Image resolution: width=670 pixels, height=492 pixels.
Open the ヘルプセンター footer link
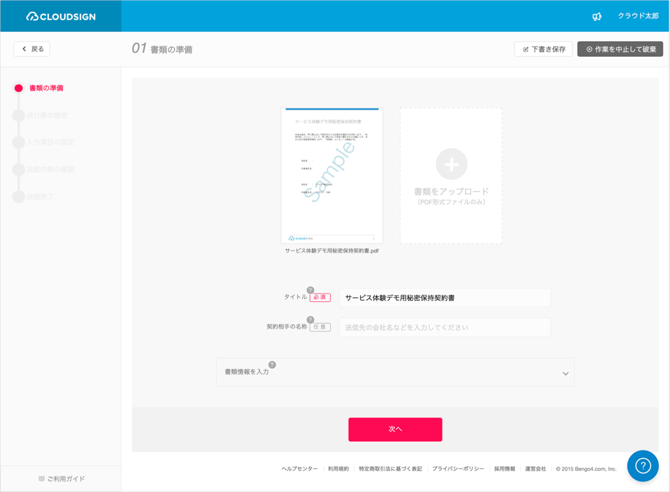pos(299,468)
